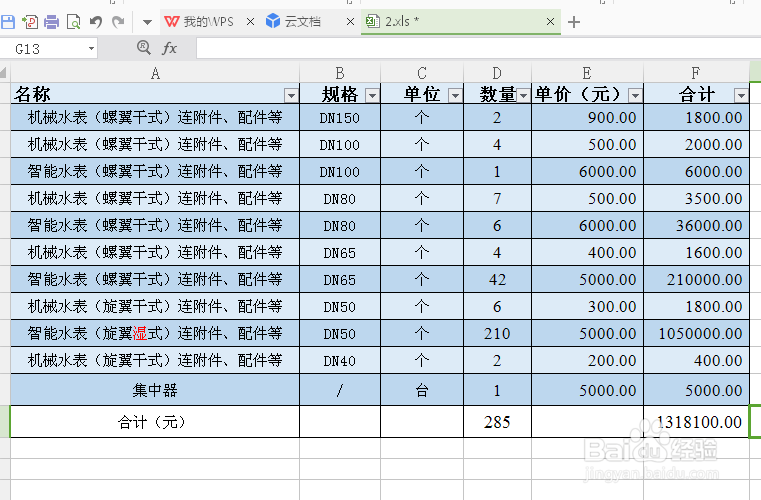Viewport: 761px width, 500px height.
Task: Switch to the 我的WPS tab
Action: (199, 22)
